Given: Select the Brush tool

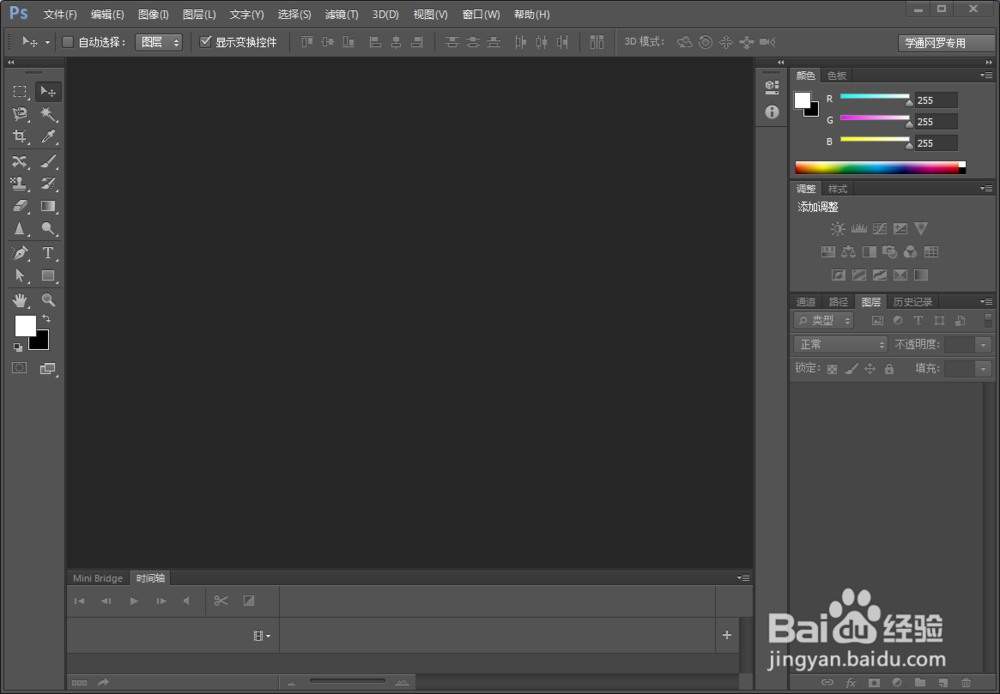Looking at the screenshot, I should [48, 161].
